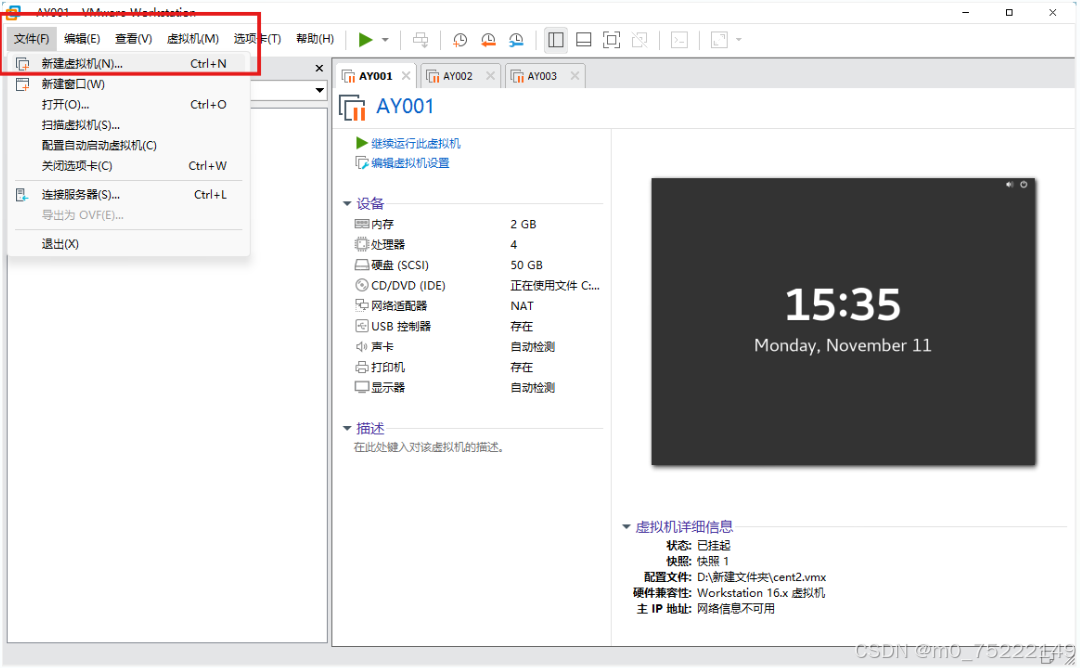Choose 扫描虚拟机(S)... menu entry
Screen dimensions: 1080x668
(x=128, y=125)
